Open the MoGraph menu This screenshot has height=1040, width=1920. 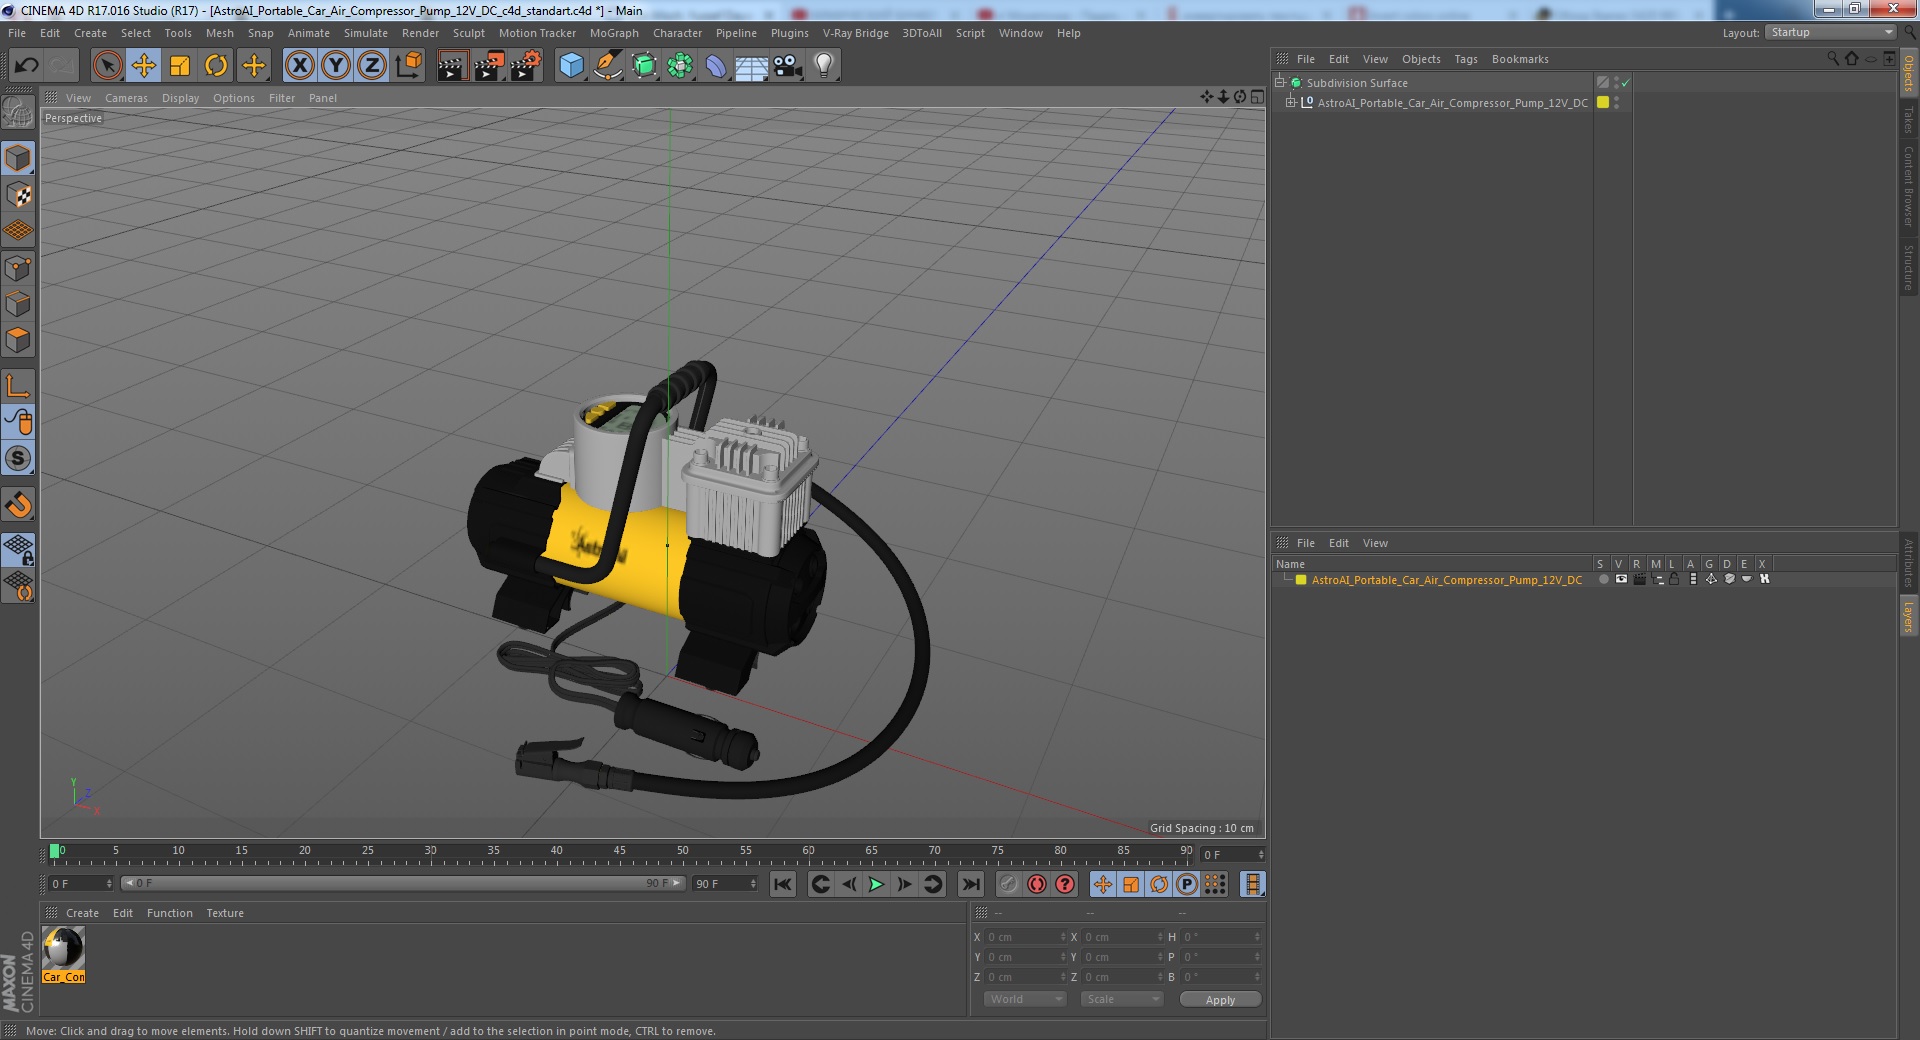tap(614, 33)
